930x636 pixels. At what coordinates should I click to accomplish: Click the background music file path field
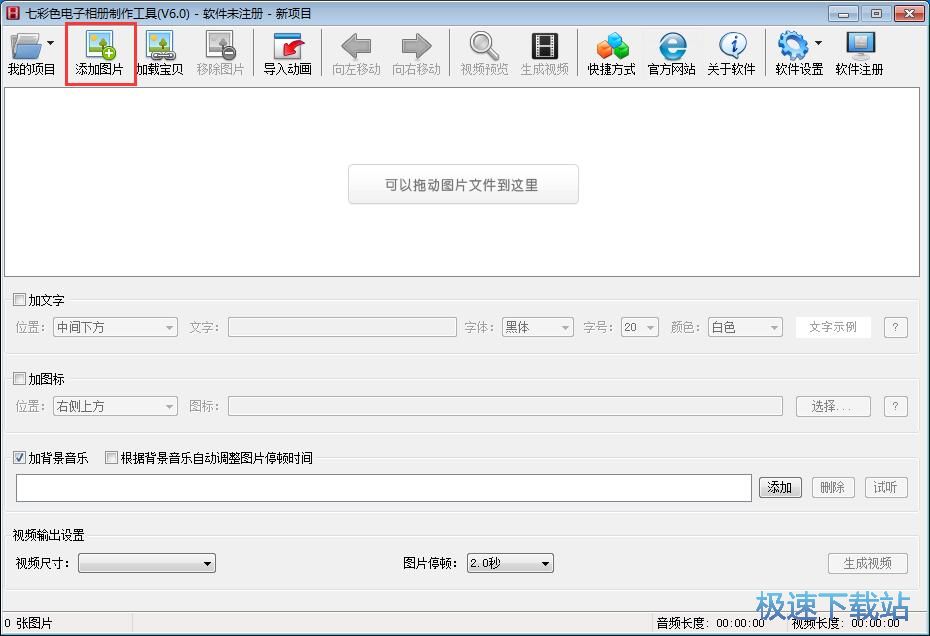(x=383, y=487)
